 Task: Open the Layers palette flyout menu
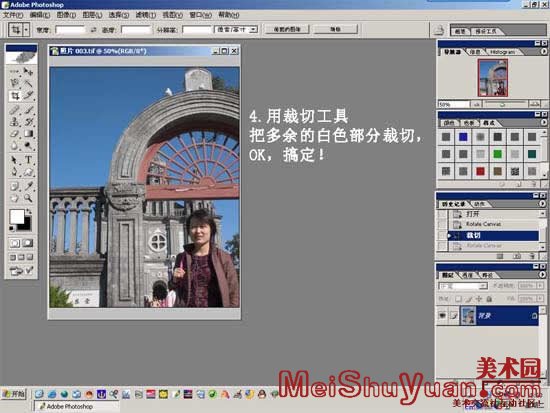click(x=543, y=275)
